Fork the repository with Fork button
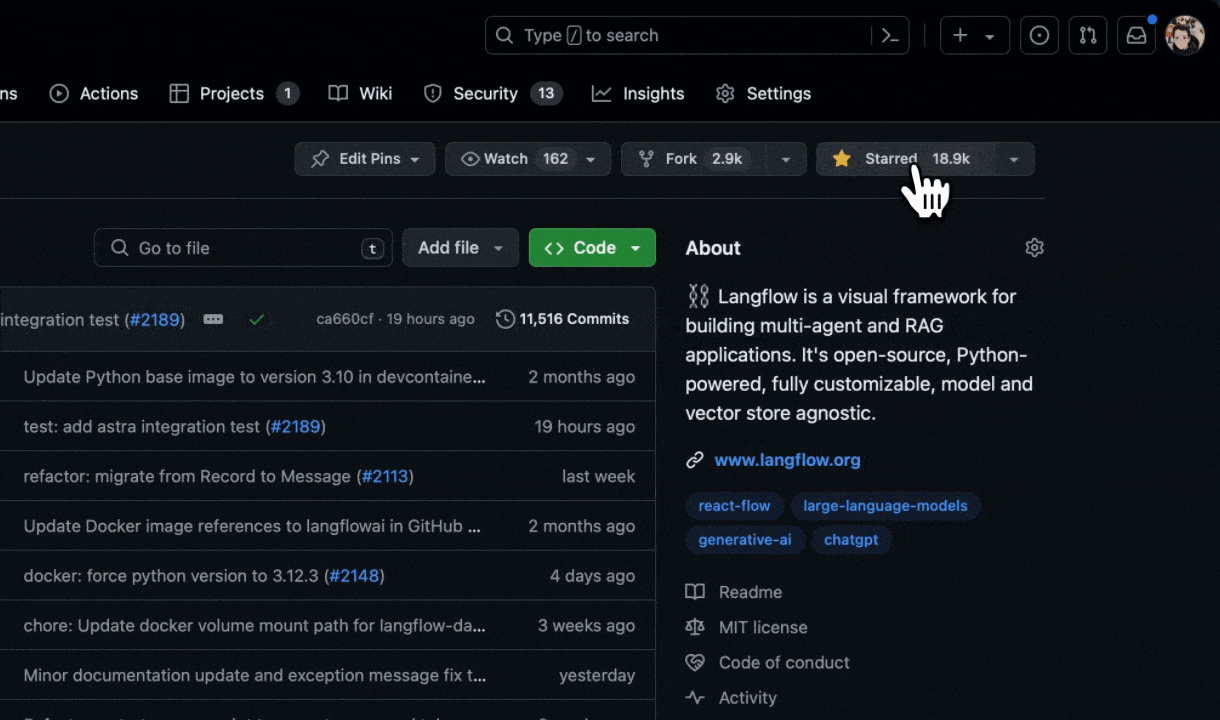This screenshot has width=1220, height=720. tap(694, 159)
